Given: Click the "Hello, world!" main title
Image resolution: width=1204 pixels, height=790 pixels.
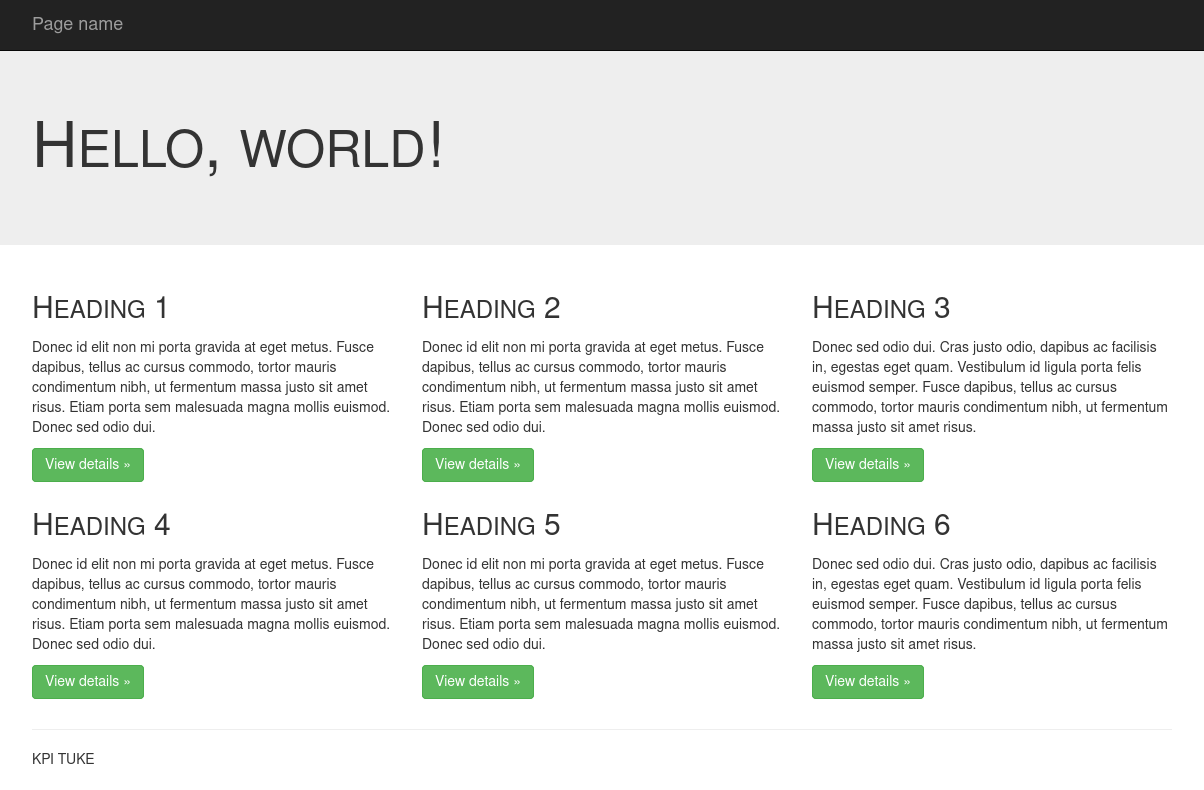Looking at the screenshot, I should click(x=238, y=146).
